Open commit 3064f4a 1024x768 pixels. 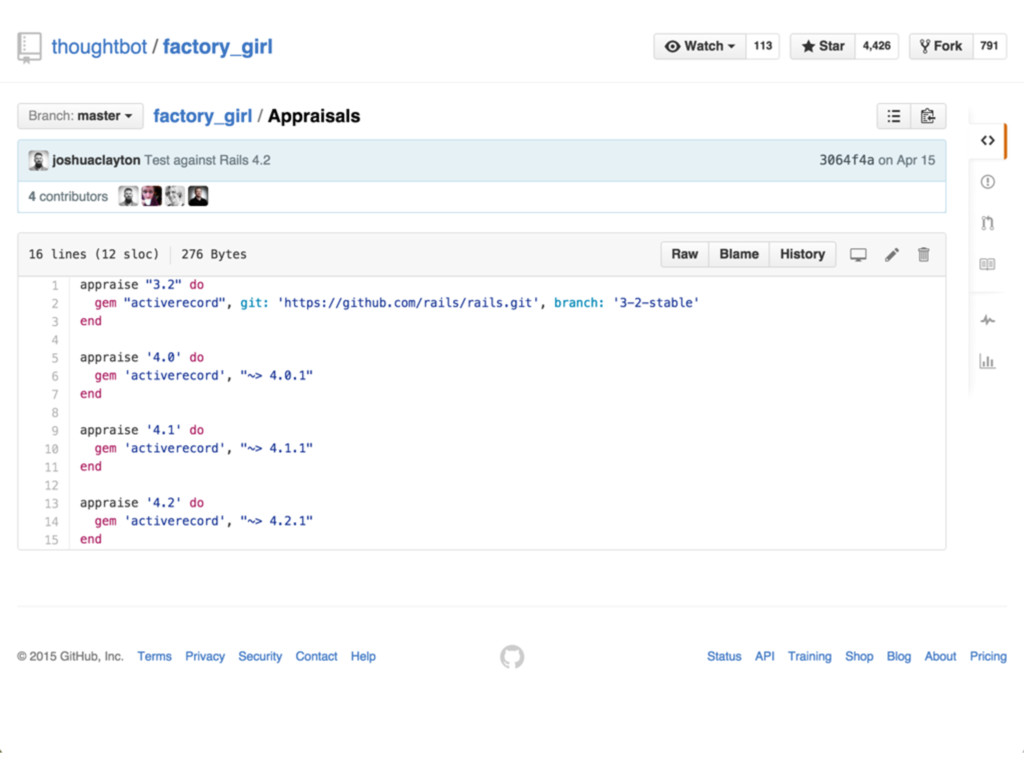click(846, 160)
